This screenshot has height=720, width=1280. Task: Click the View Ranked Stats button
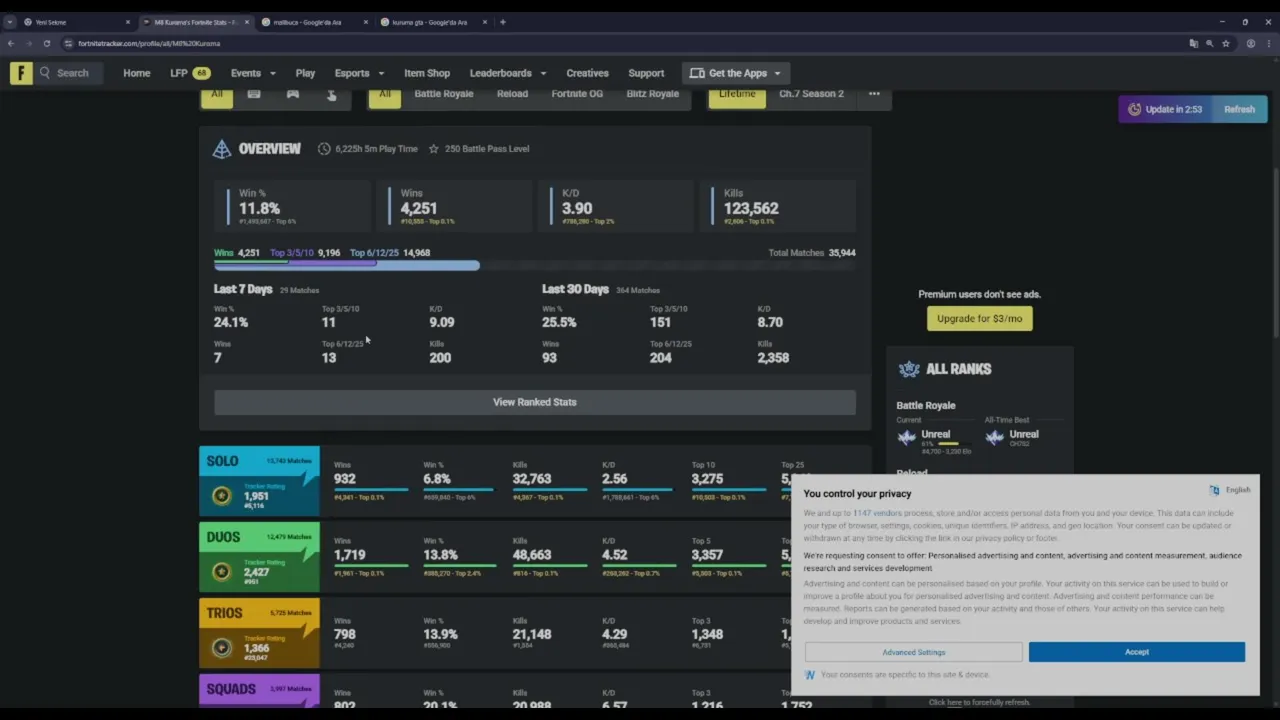[x=535, y=402]
